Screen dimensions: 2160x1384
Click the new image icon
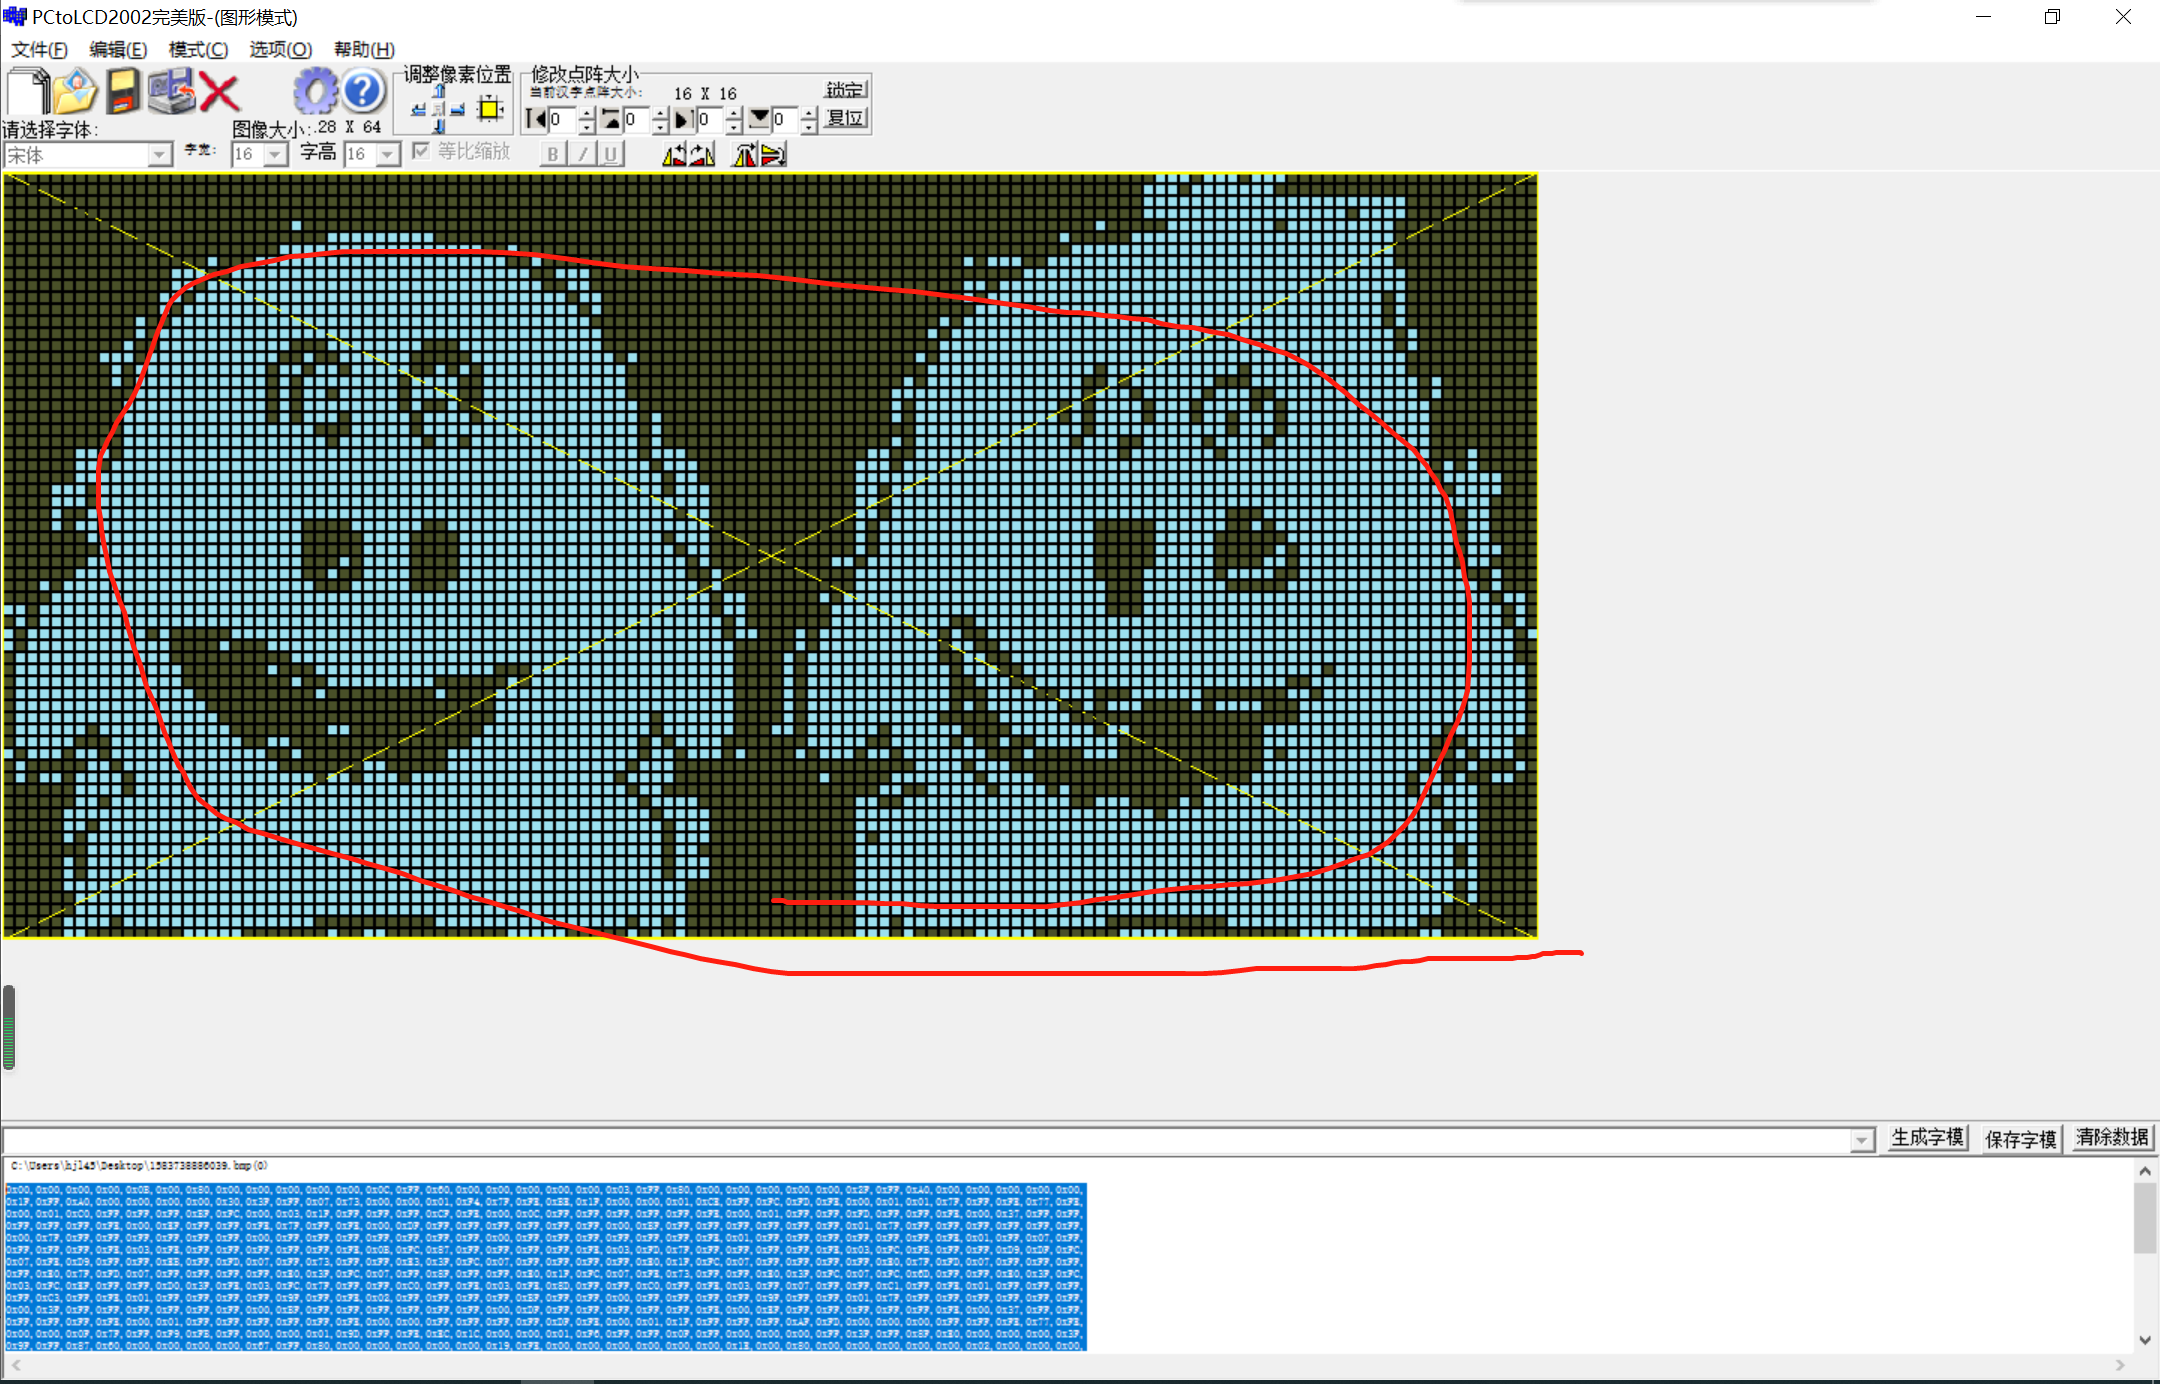coord(28,92)
